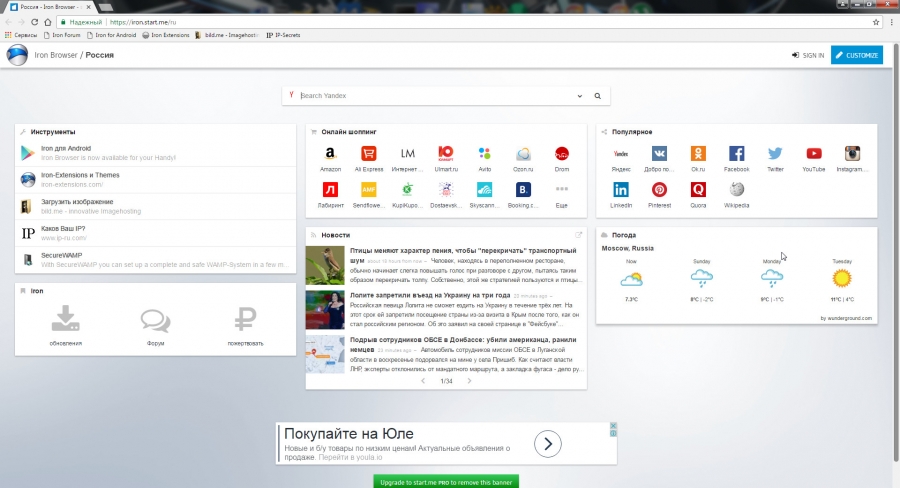Click the обновления download icon
Screen dimensions: 900x488
[x=65, y=319]
